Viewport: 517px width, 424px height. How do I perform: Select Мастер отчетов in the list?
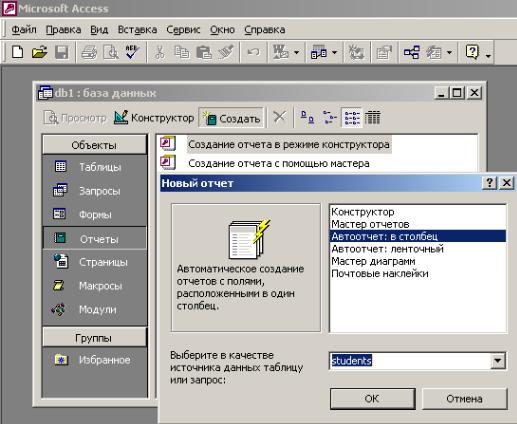418,224
